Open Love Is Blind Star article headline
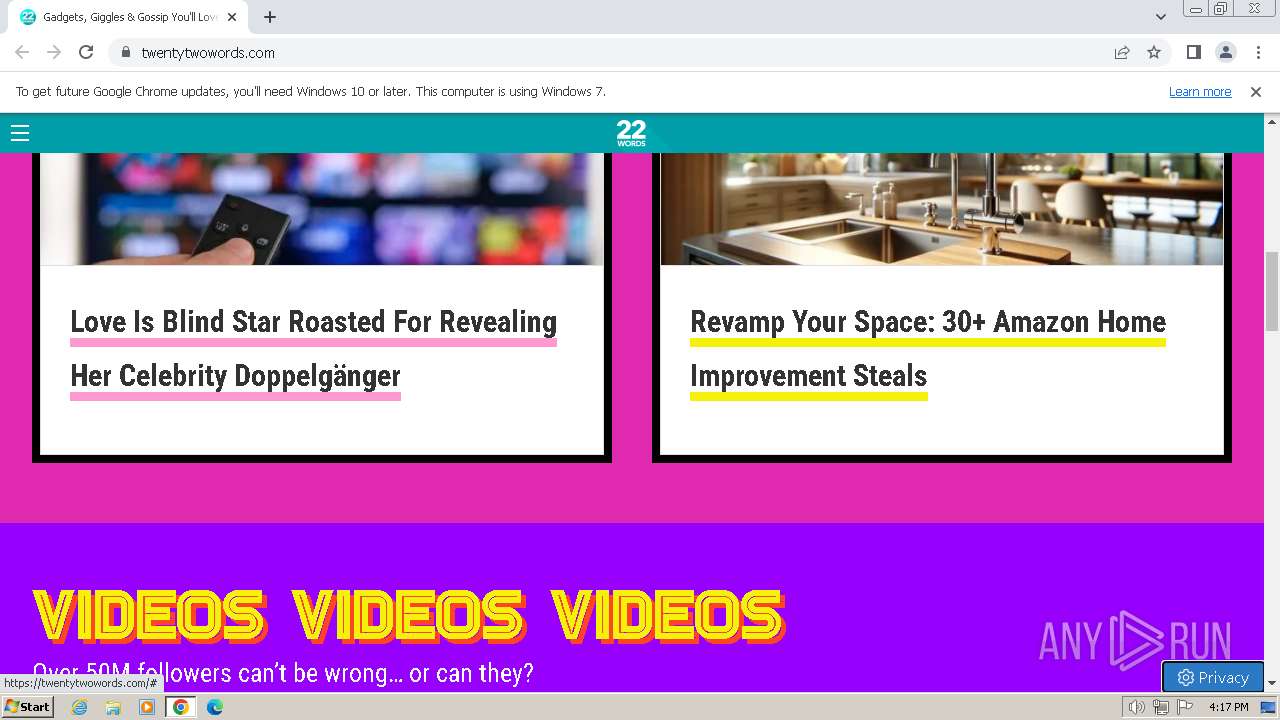 (314, 349)
